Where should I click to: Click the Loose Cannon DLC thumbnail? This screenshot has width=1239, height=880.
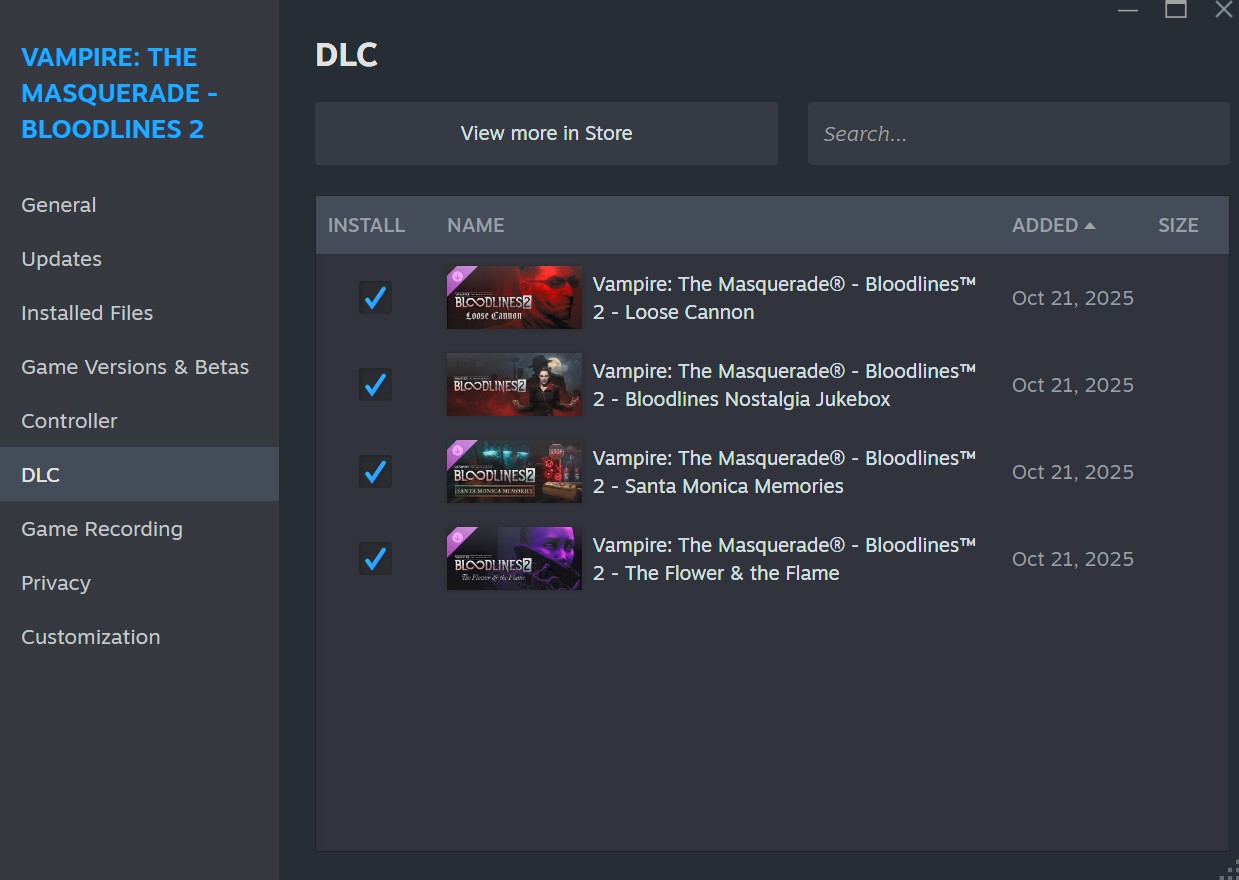coord(514,298)
